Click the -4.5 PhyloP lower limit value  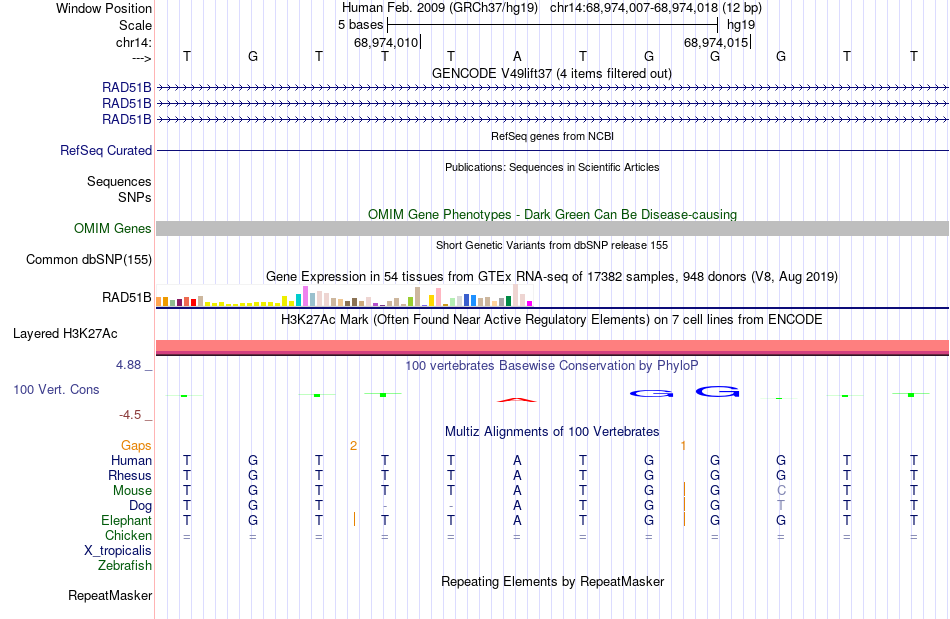(130, 415)
